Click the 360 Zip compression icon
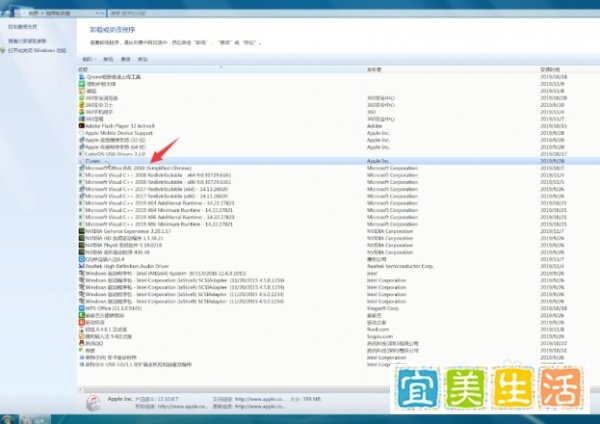 [82, 119]
